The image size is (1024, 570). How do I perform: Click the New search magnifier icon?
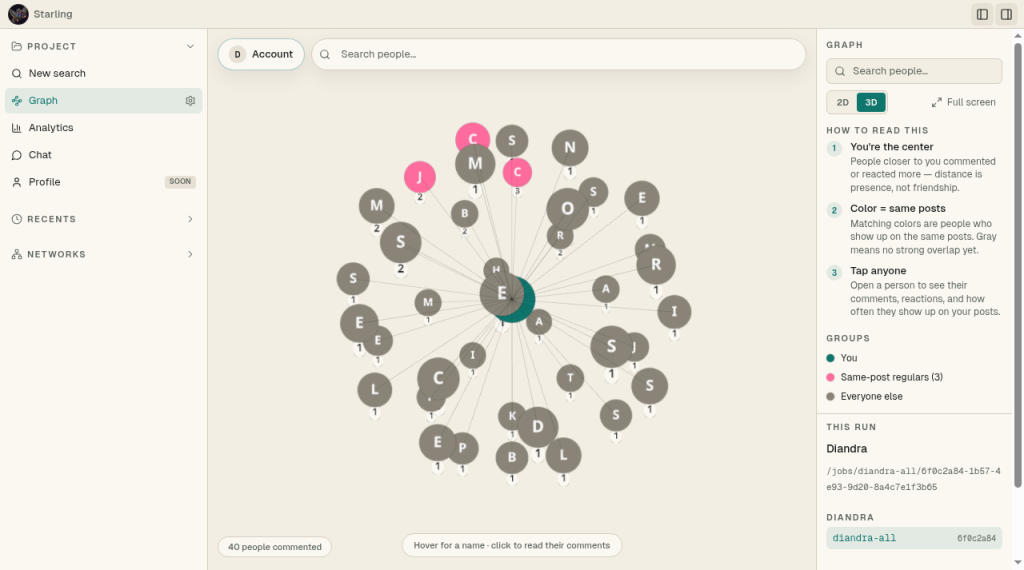point(17,73)
